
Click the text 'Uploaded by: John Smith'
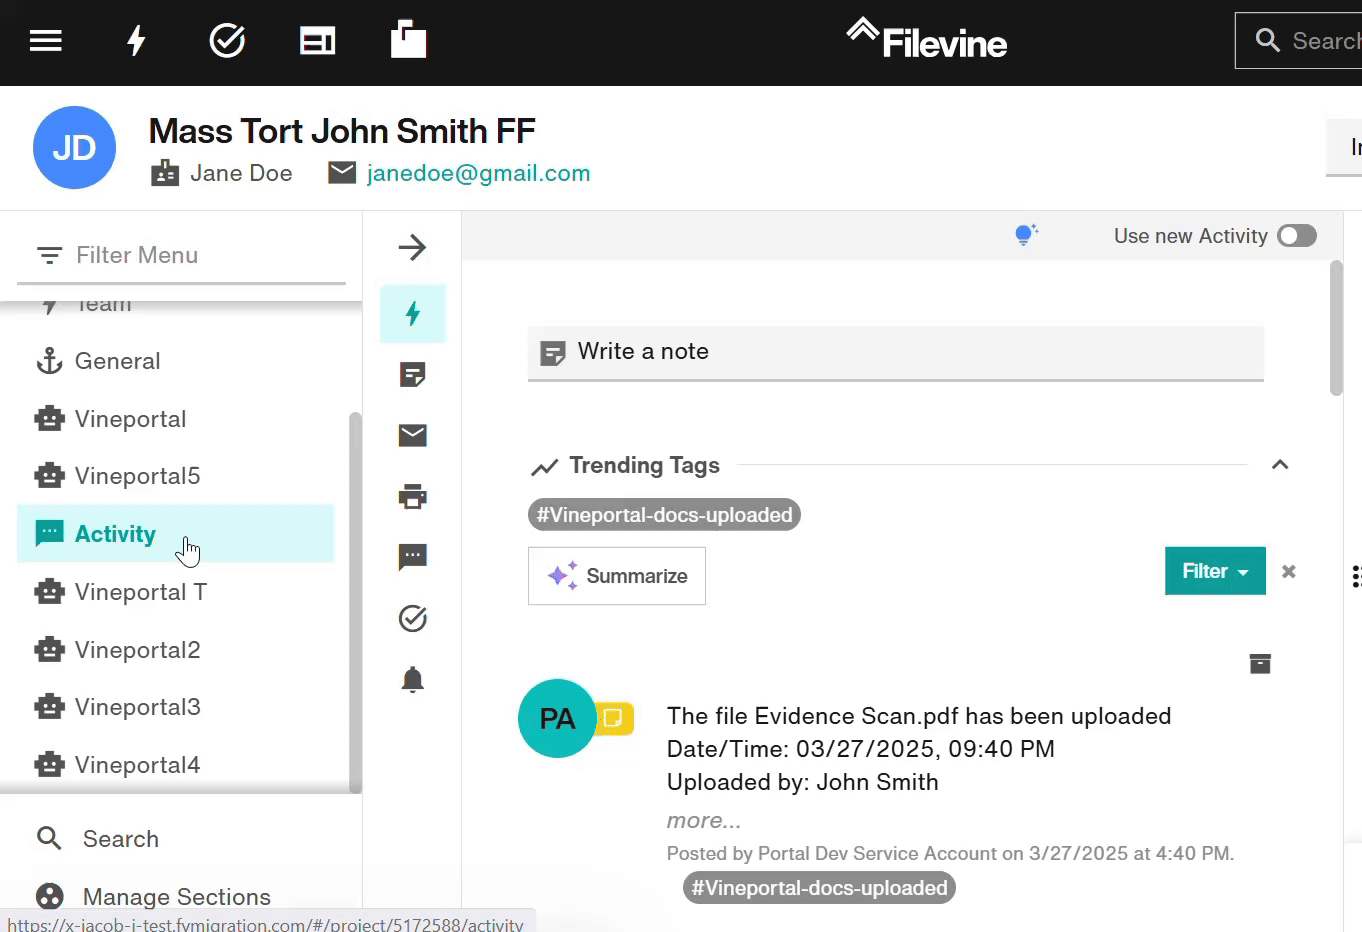pyautogui.click(x=803, y=782)
